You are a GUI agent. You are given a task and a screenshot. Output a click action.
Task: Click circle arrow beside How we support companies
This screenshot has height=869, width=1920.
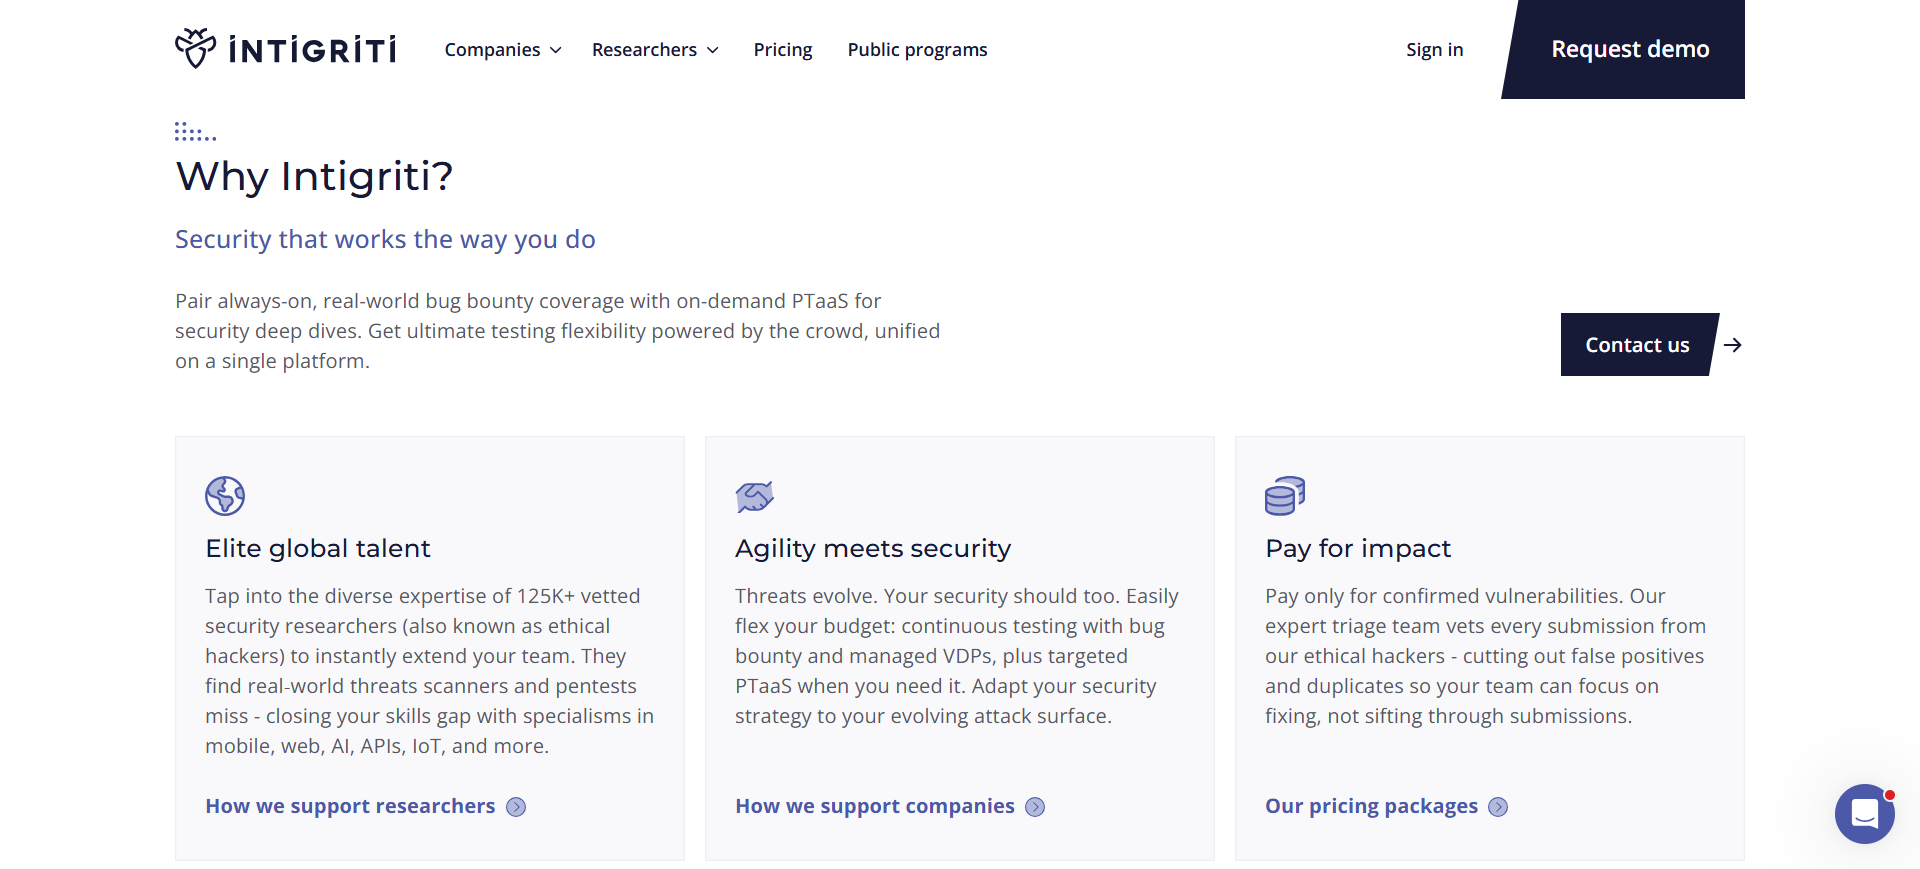click(1035, 807)
